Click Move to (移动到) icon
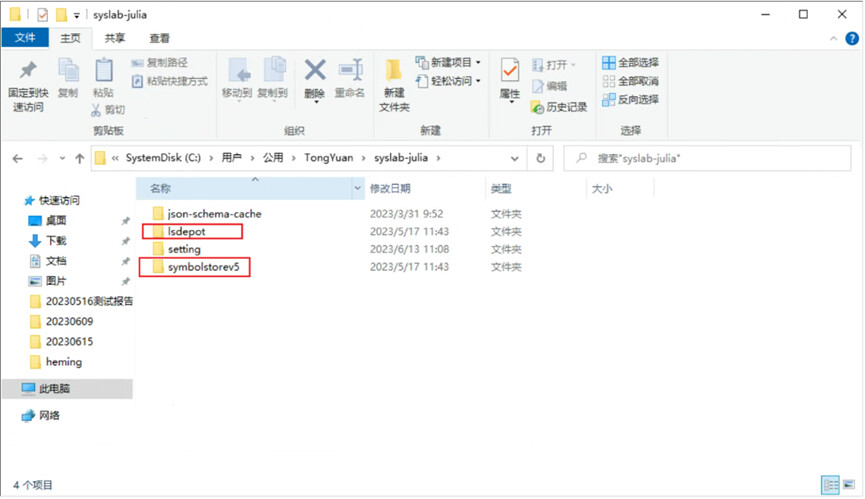This screenshot has height=499, width=865. [x=238, y=71]
